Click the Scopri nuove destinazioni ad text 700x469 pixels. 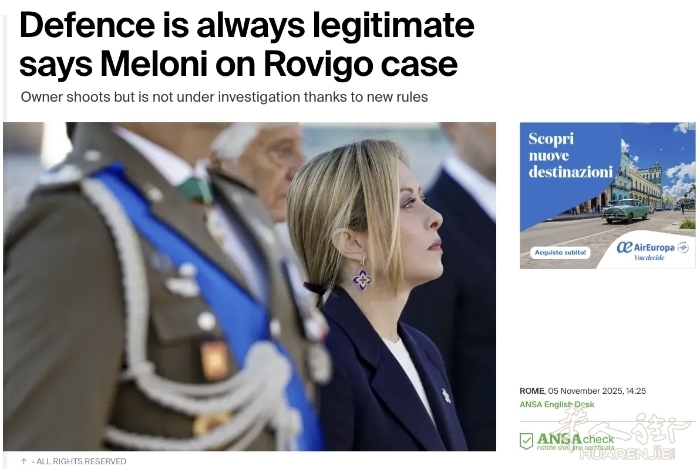pos(570,155)
